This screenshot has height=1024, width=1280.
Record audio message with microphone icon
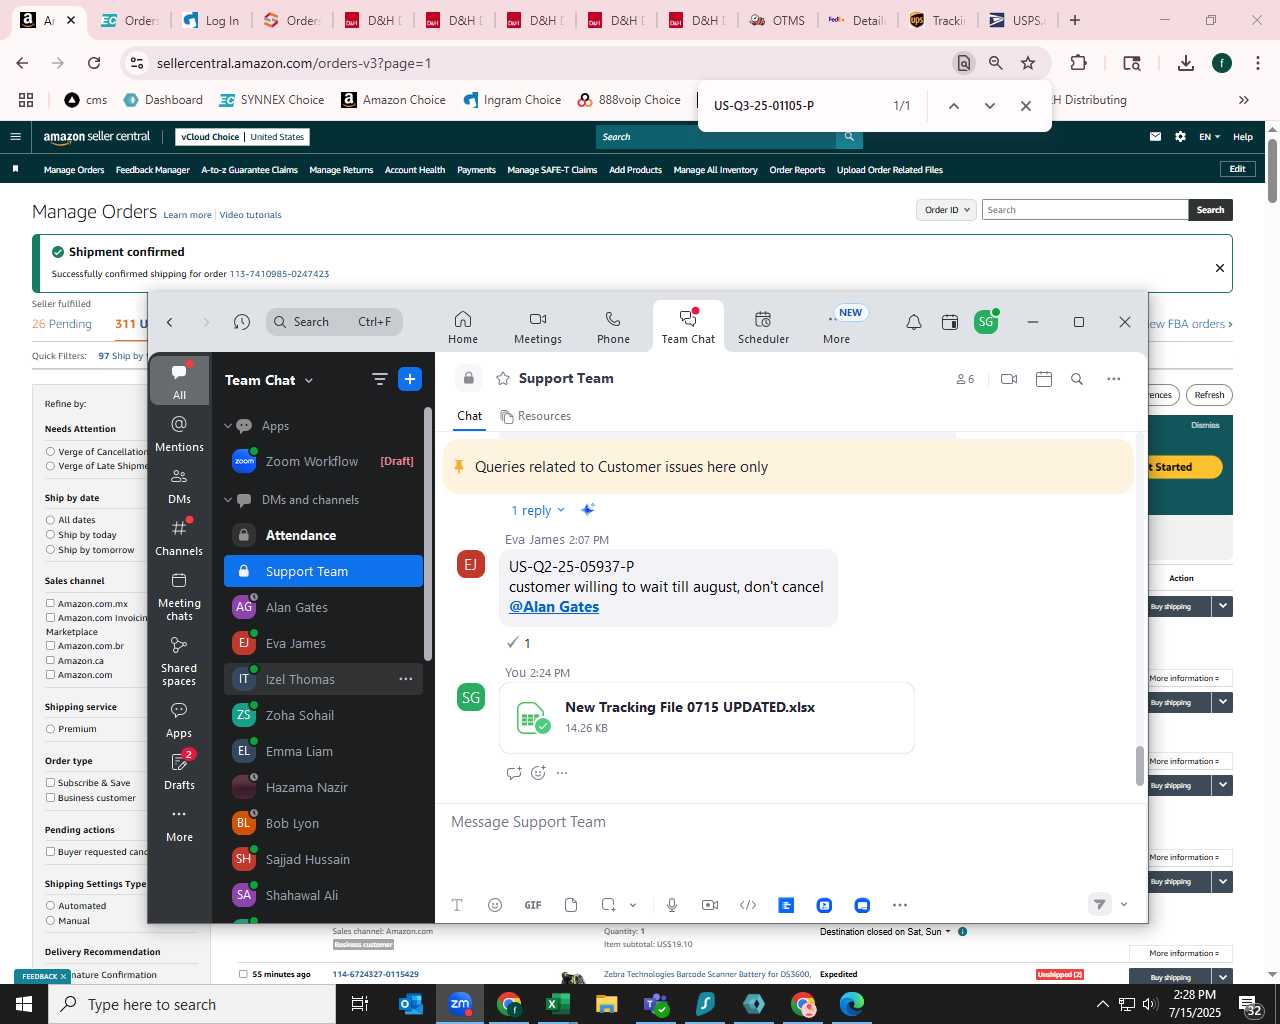pos(672,905)
